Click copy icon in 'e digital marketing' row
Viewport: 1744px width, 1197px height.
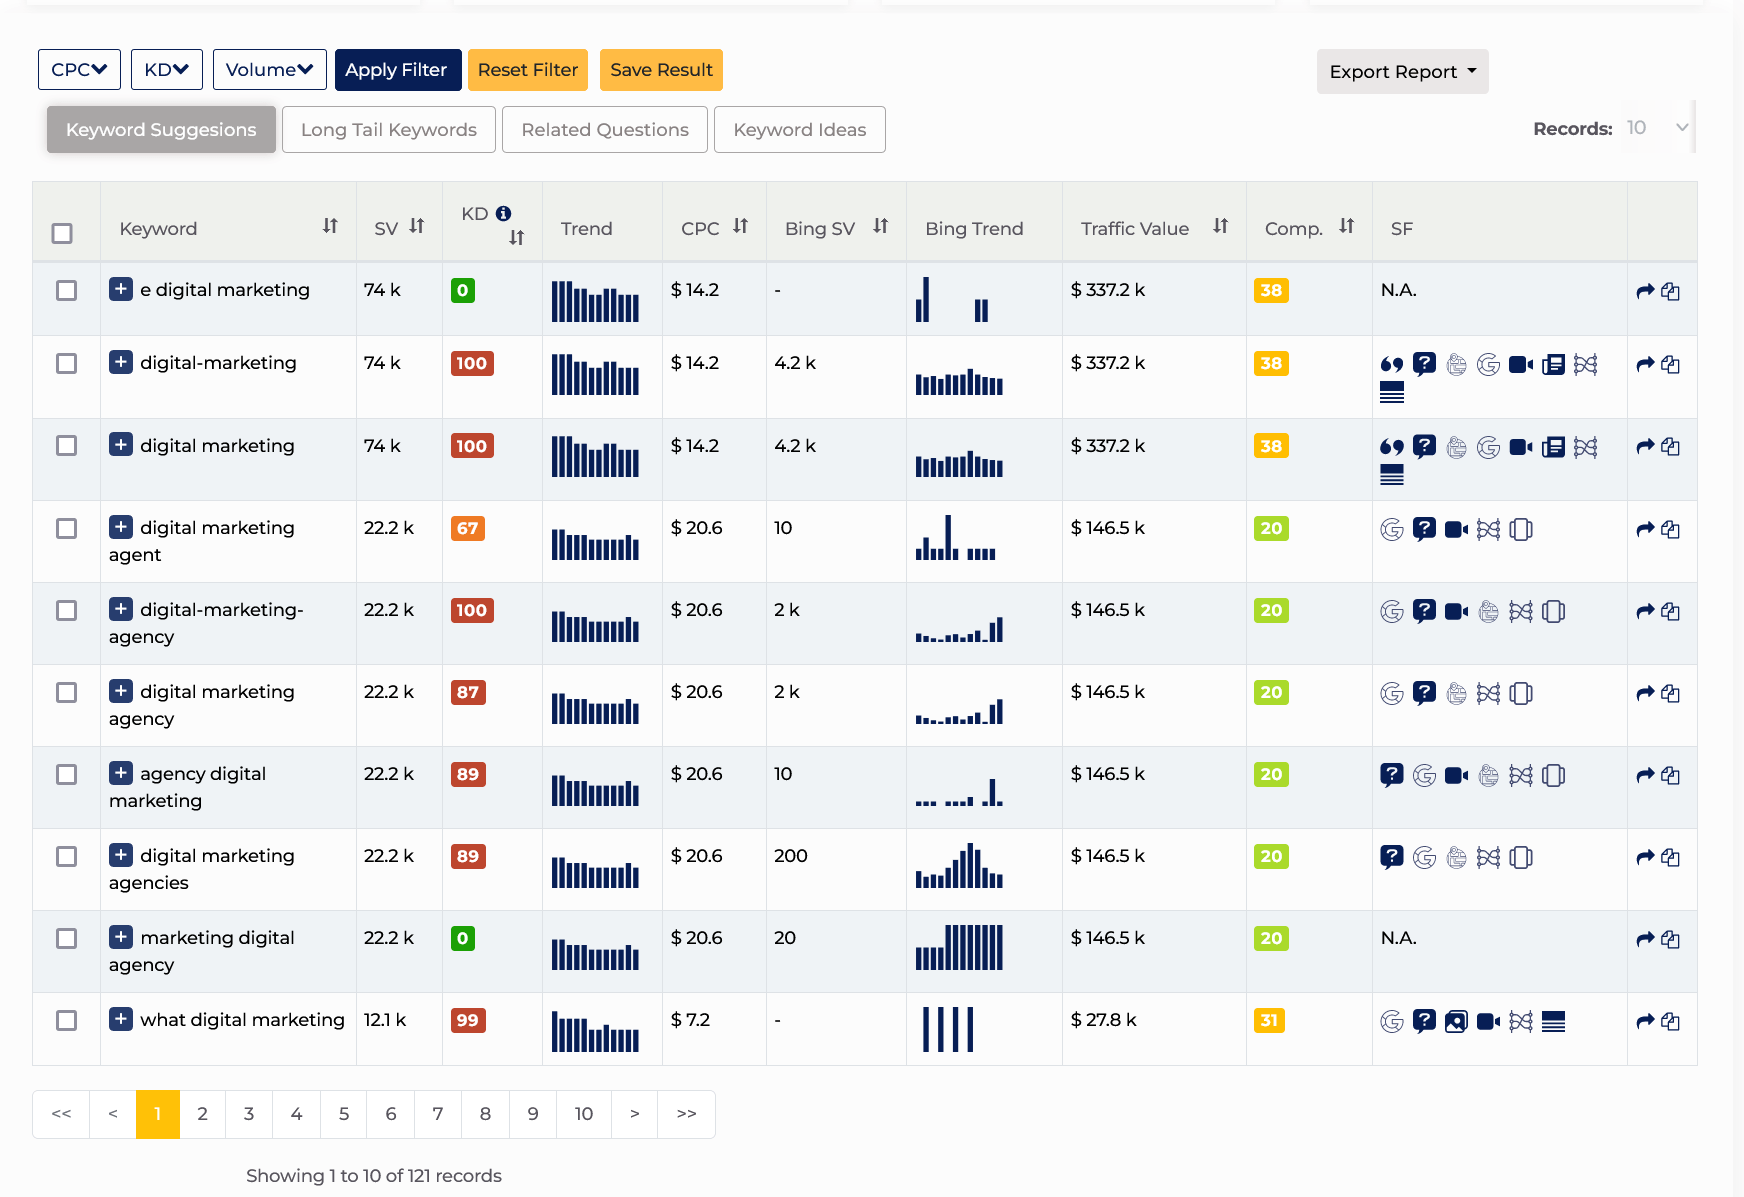click(x=1670, y=291)
